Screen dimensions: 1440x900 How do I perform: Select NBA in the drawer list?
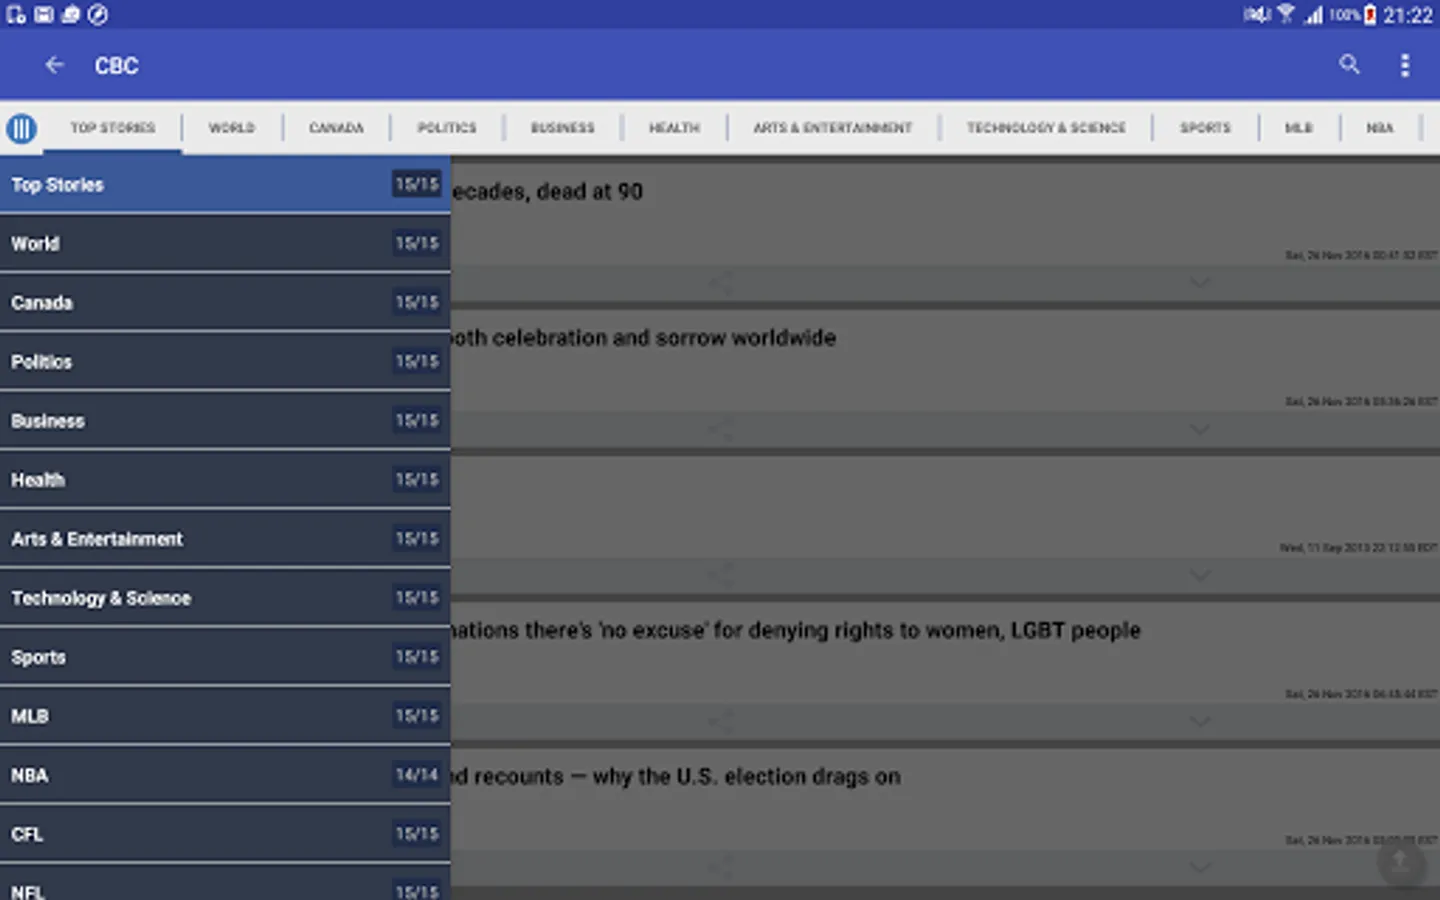pyautogui.click(x=225, y=775)
